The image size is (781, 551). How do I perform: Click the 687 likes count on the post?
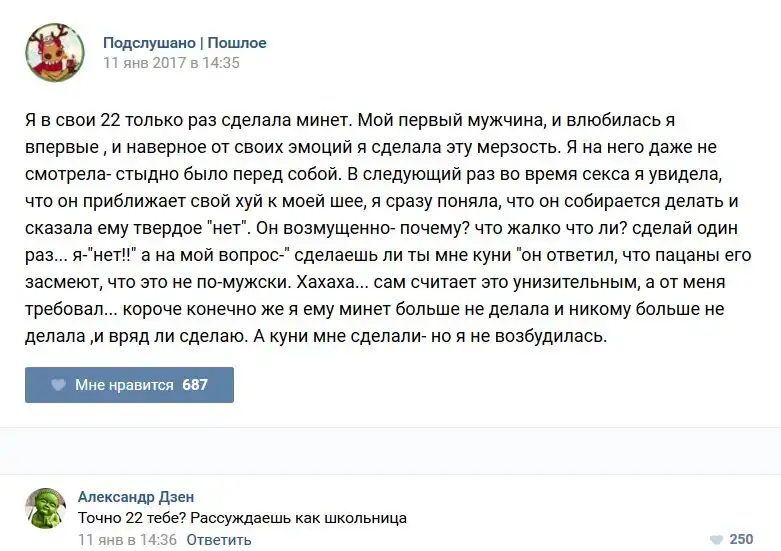click(195, 385)
